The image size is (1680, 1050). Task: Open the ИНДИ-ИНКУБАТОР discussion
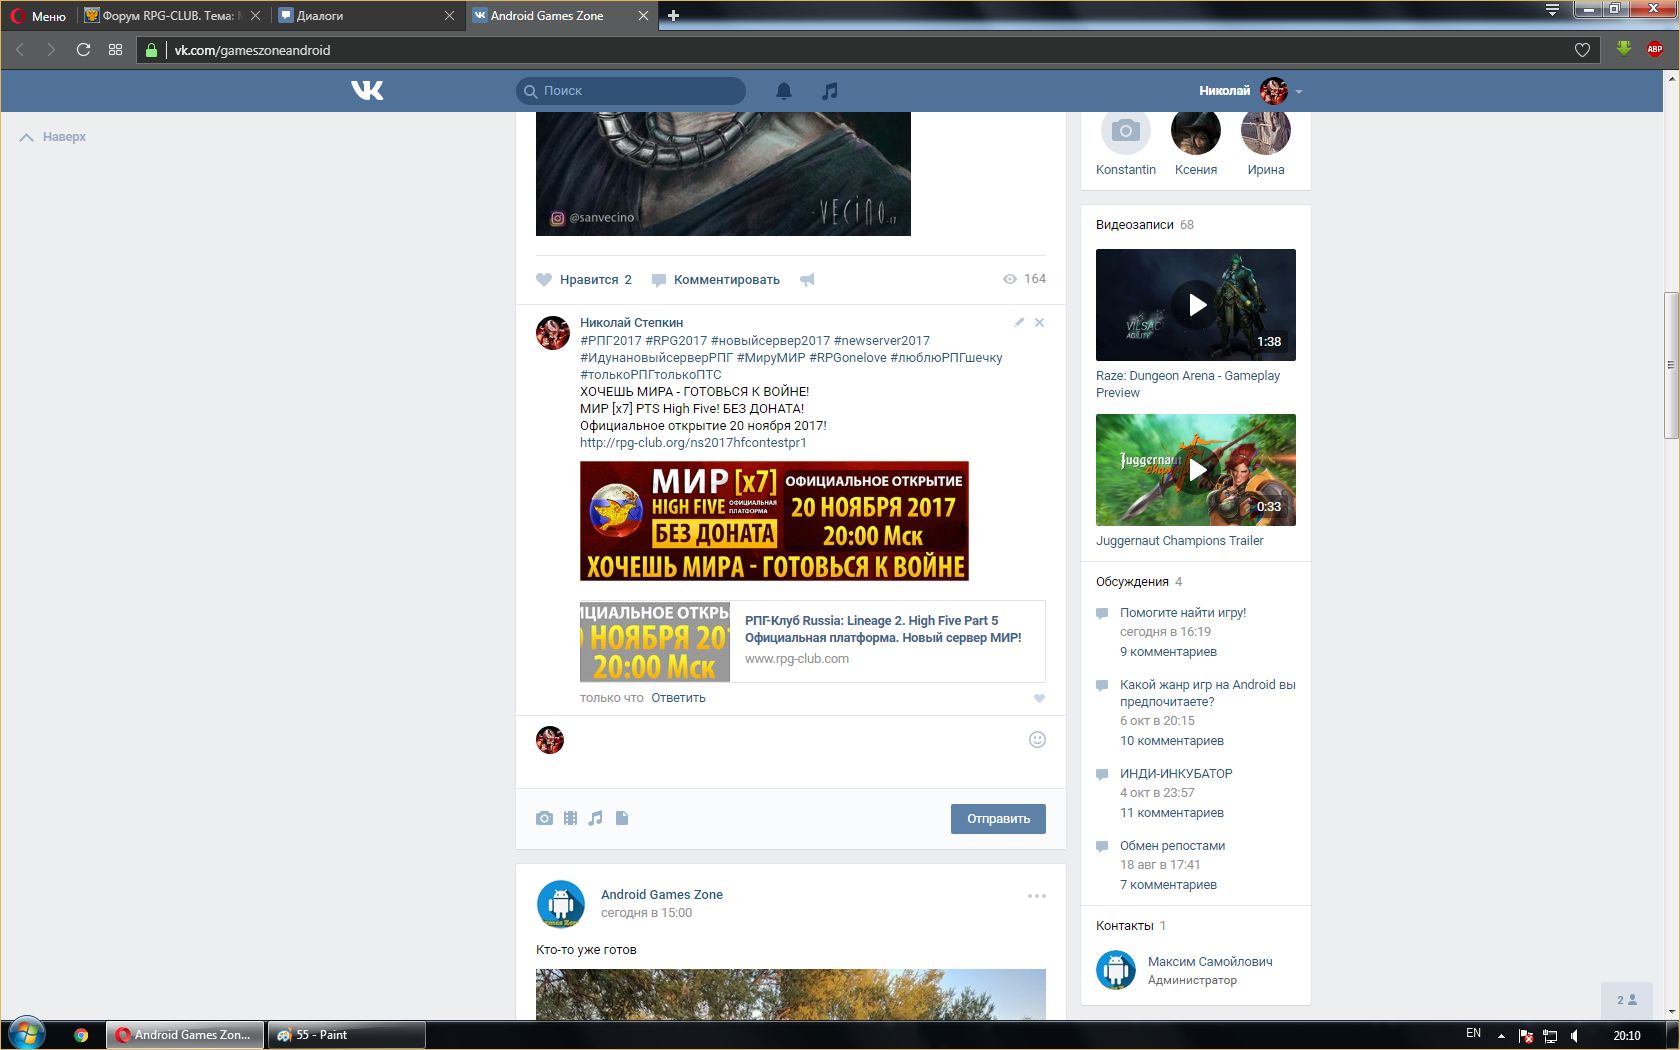coord(1176,774)
